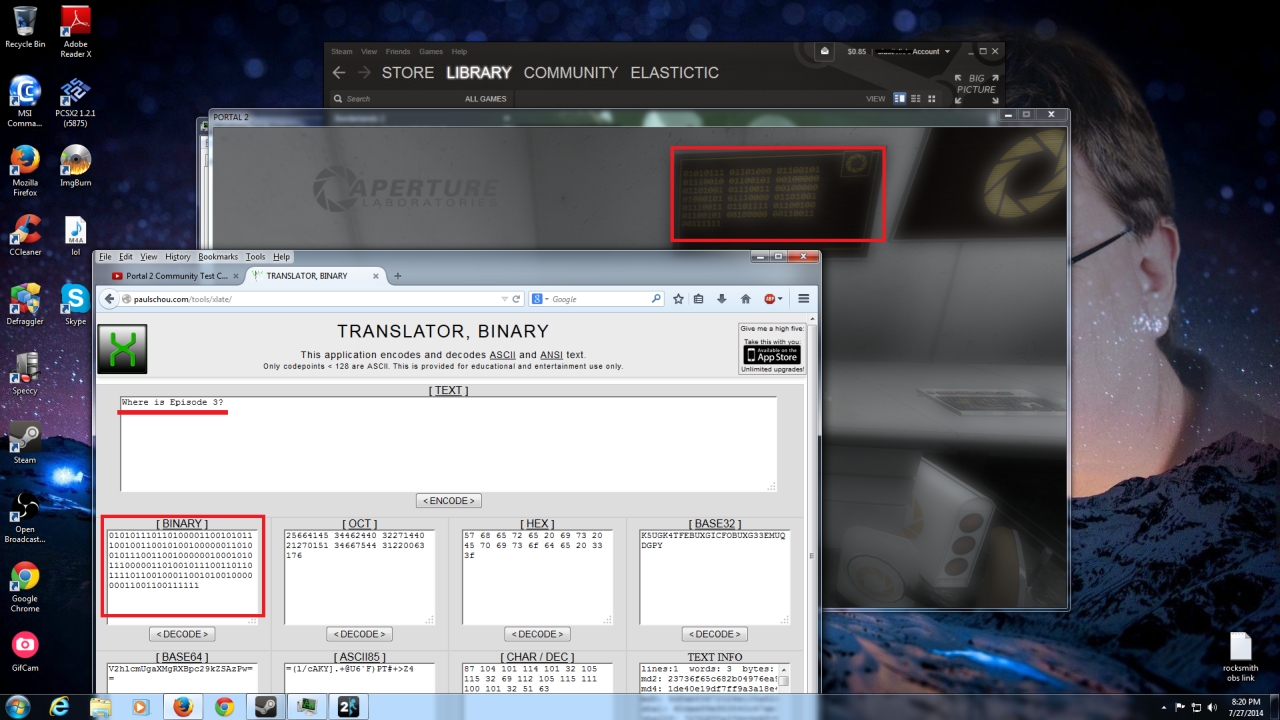This screenshot has height=720, width=1280.
Task: Open Skype desktop icon
Action: pyautogui.click(x=75, y=305)
